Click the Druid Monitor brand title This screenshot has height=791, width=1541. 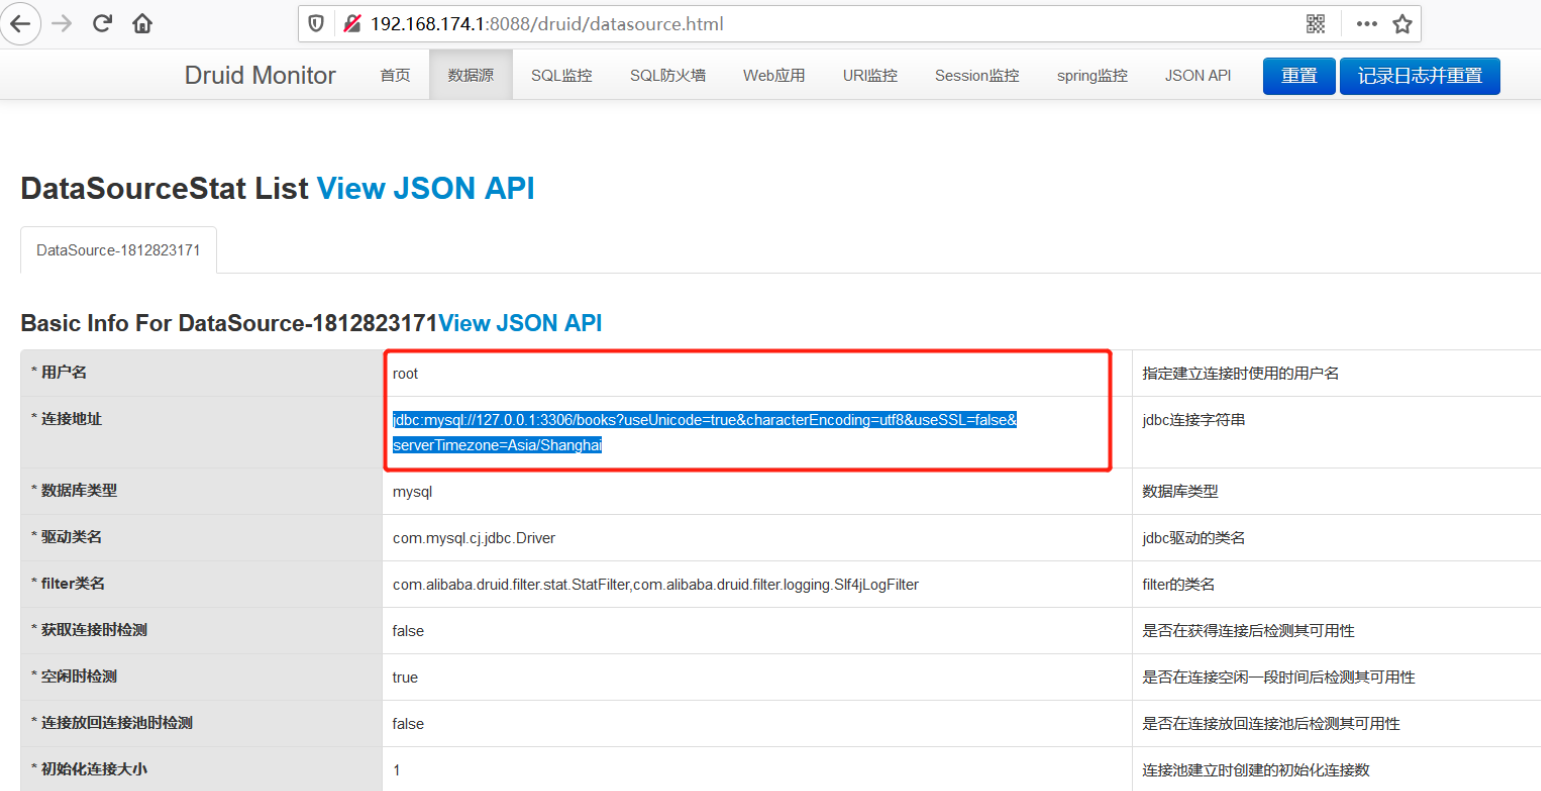pyautogui.click(x=260, y=75)
